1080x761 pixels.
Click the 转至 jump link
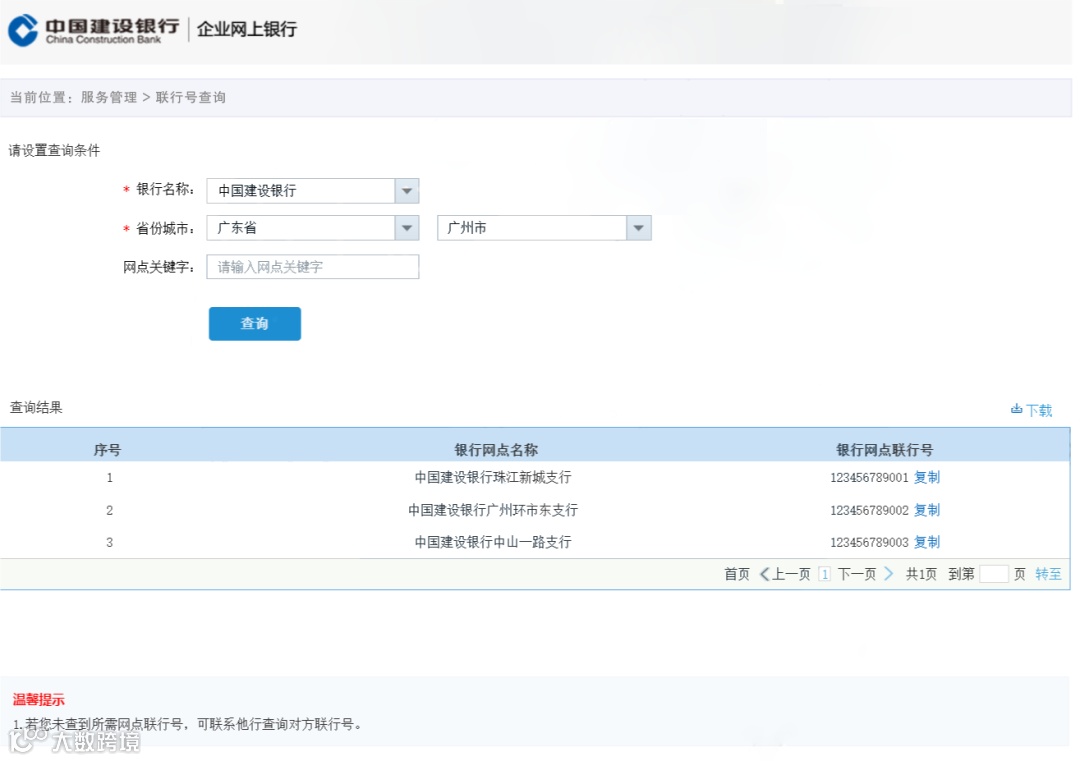pos(1048,574)
